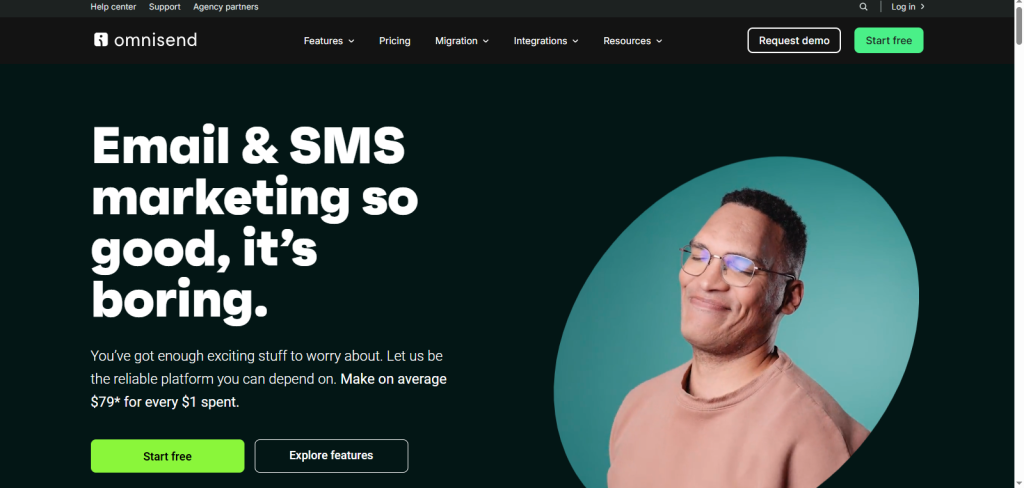
Task: Click the search magnifier icon
Action: point(863,7)
